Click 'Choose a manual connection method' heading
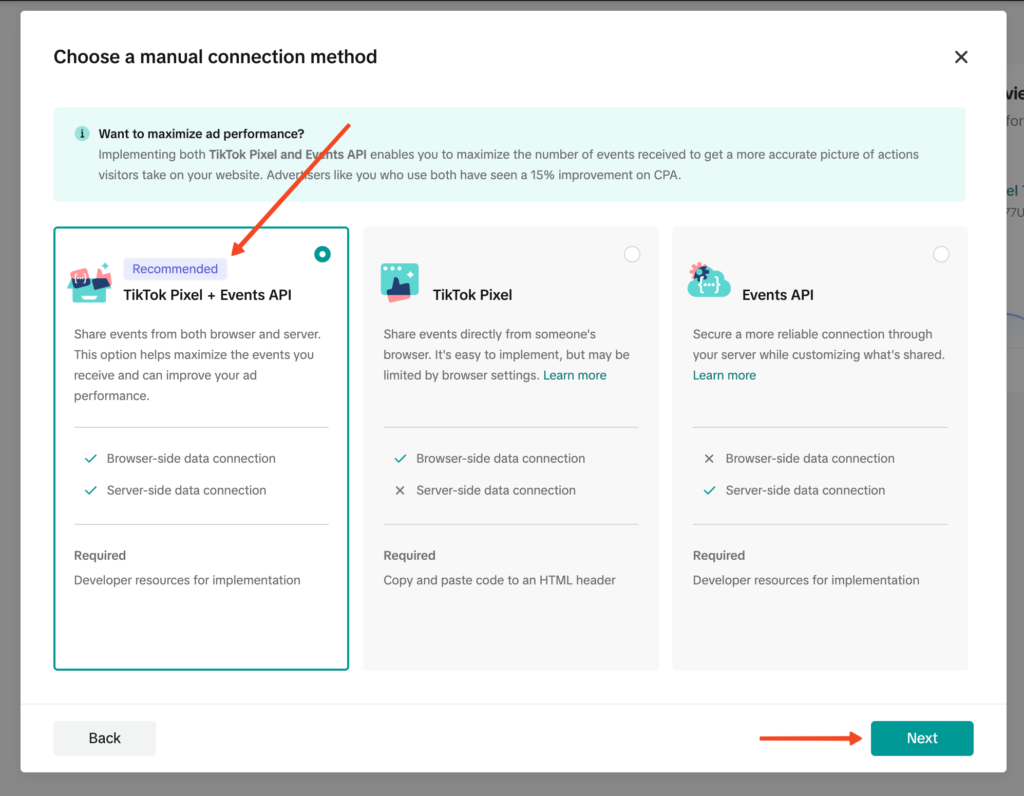Screen dimensions: 1024x796 [216, 57]
